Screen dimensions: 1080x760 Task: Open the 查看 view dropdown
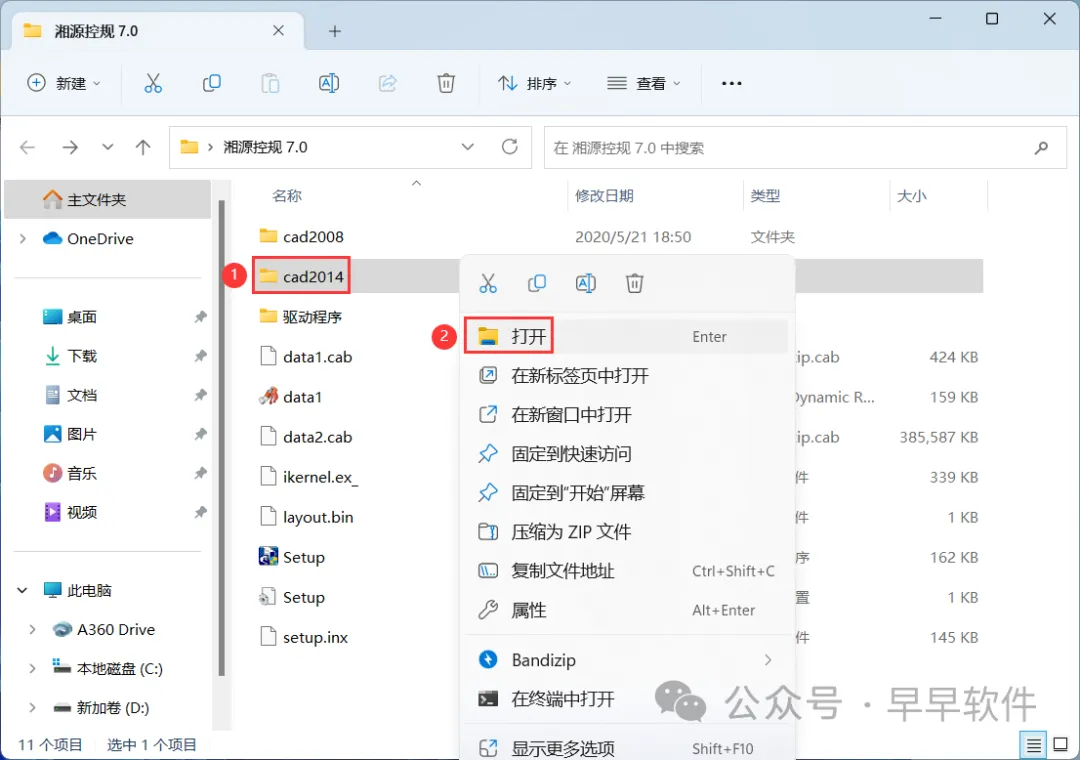(x=644, y=83)
